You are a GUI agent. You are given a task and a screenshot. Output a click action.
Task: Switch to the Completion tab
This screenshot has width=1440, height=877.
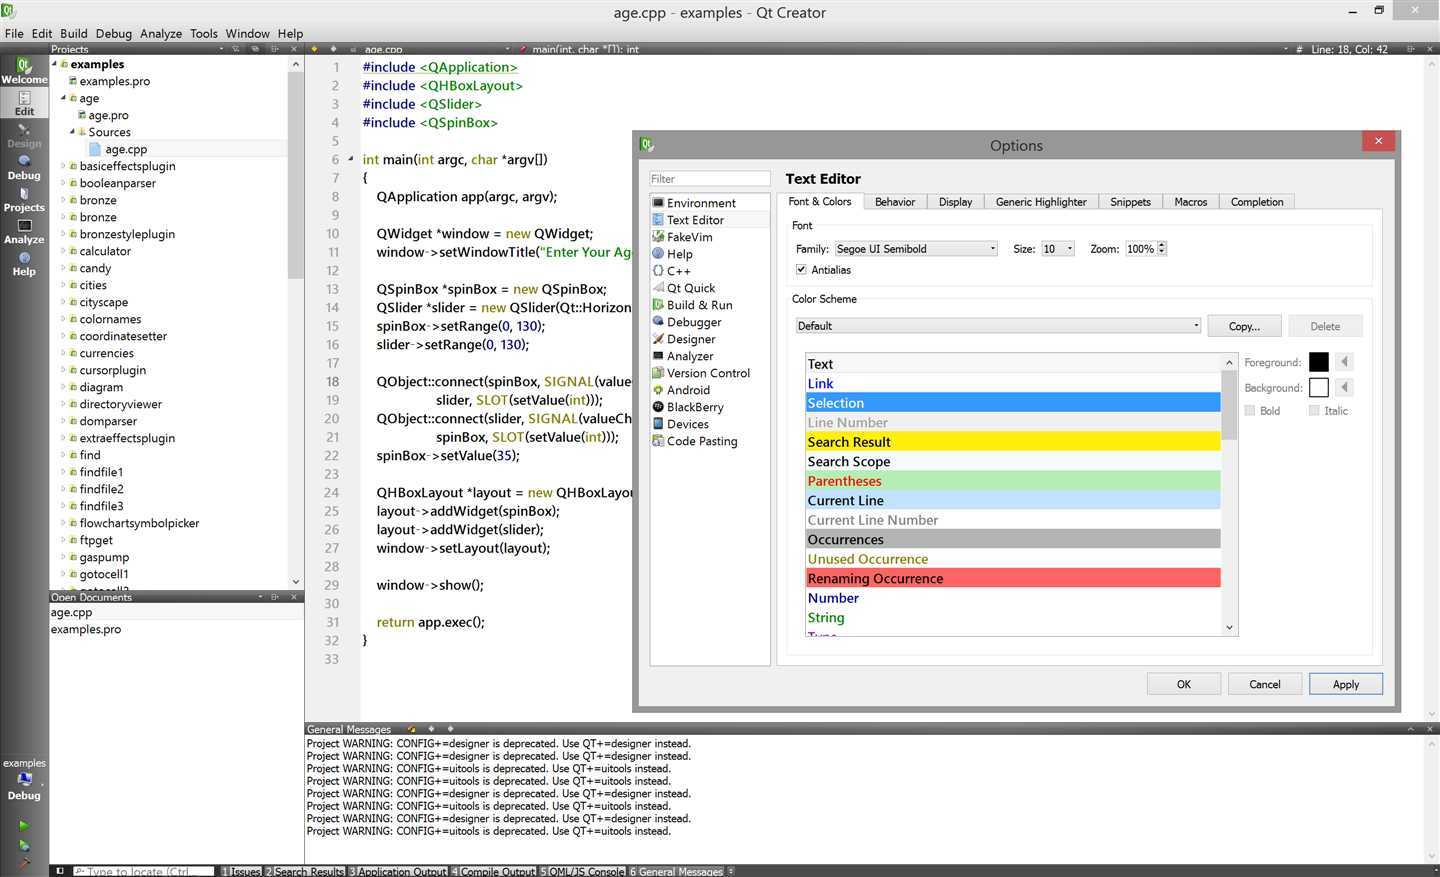pyautogui.click(x=1257, y=202)
